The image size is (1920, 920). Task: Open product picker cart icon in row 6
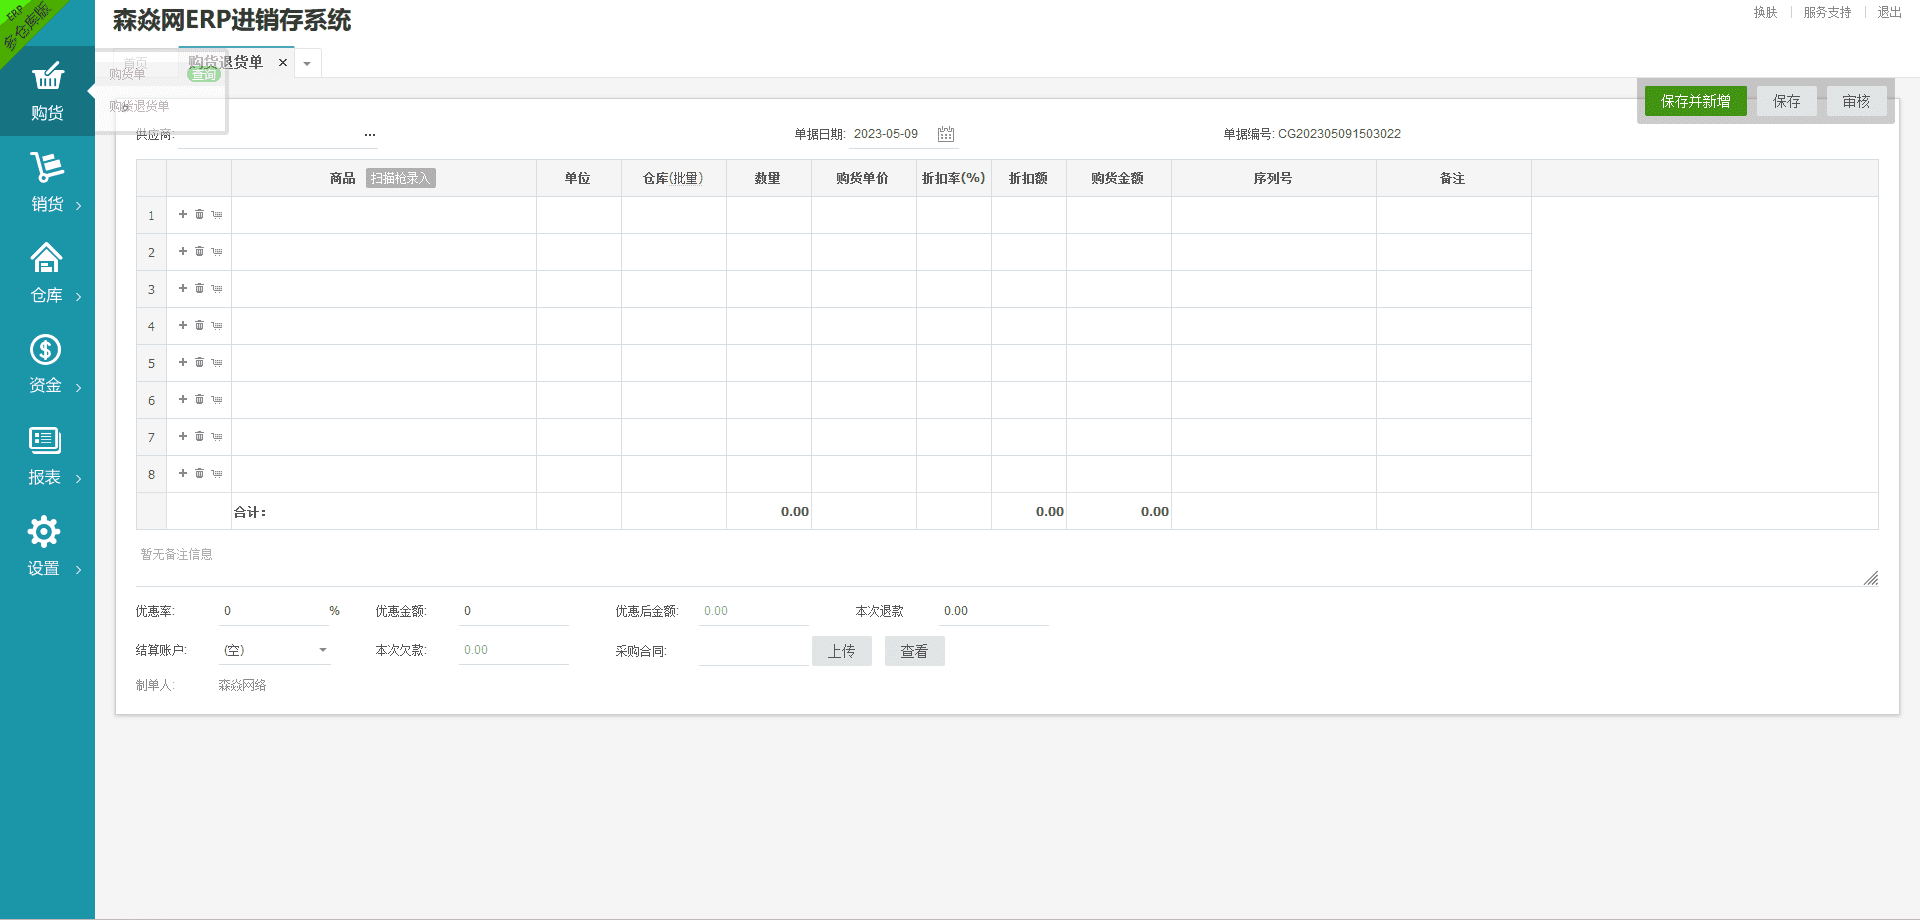tap(217, 399)
